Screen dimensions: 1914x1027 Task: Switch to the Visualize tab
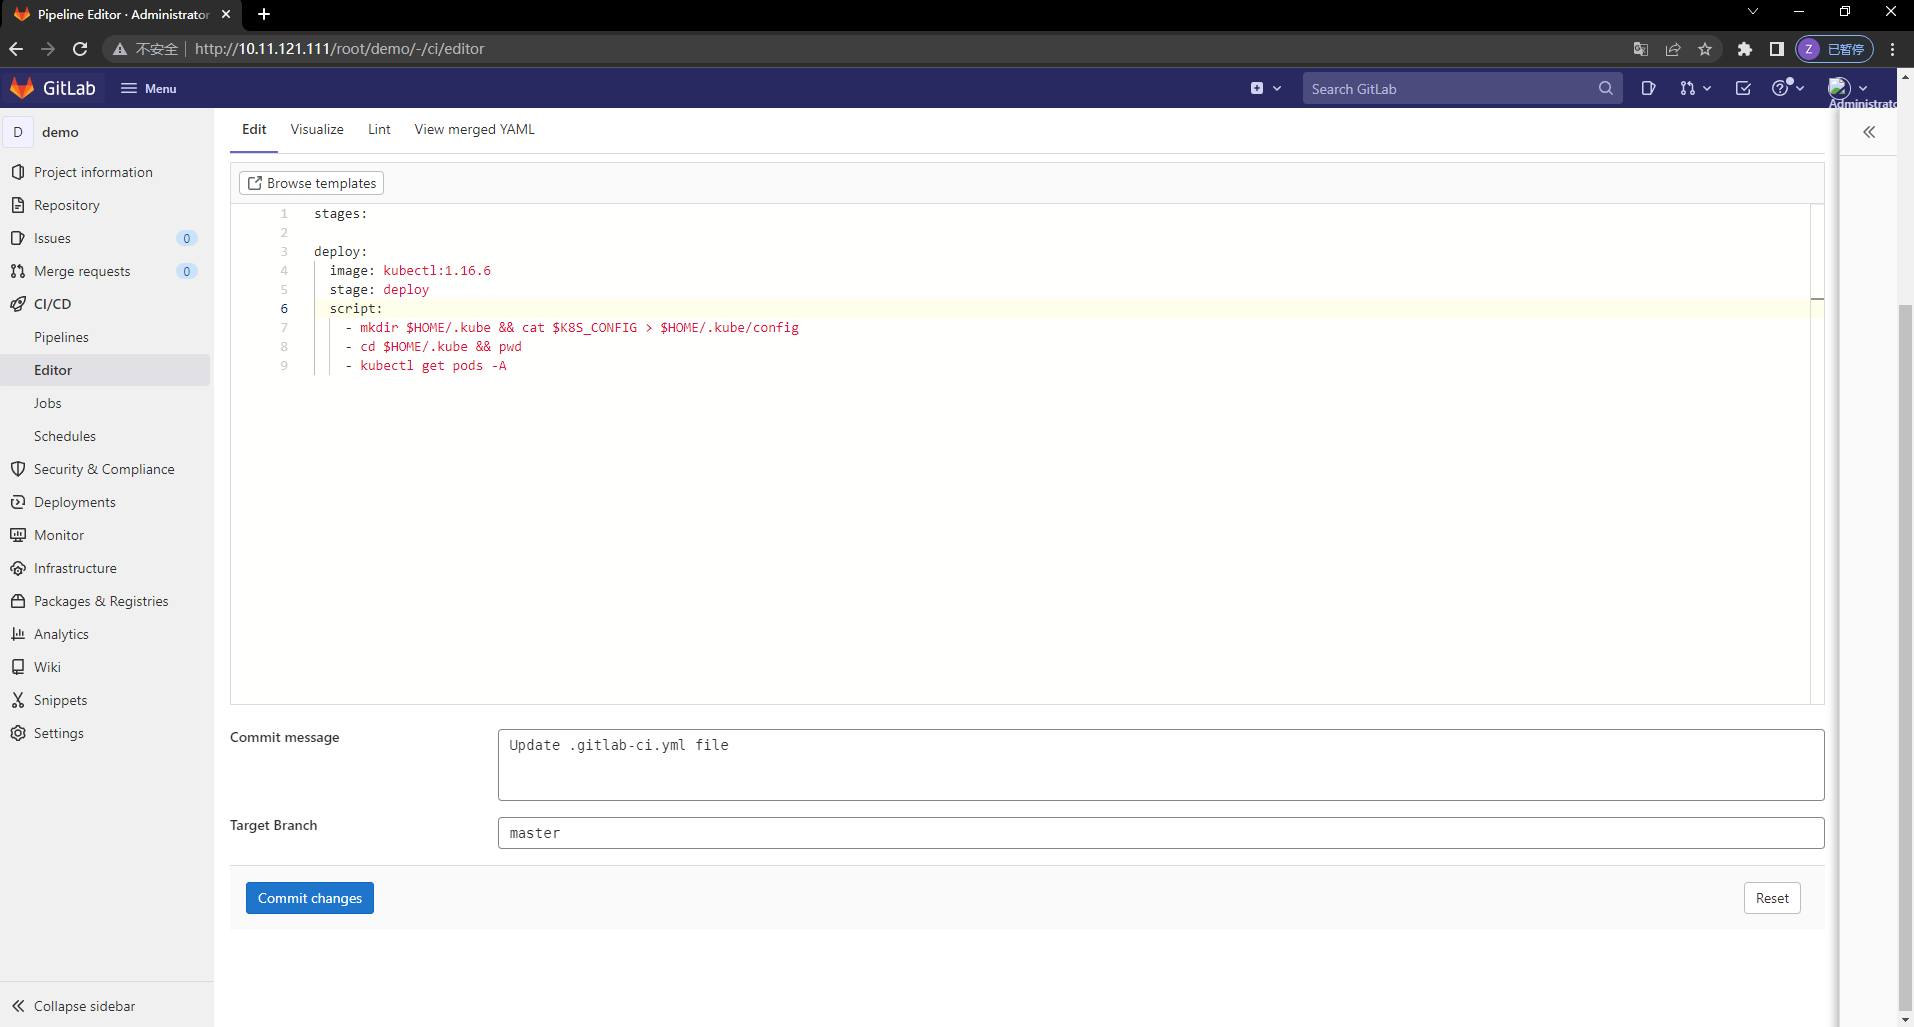tap(317, 130)
